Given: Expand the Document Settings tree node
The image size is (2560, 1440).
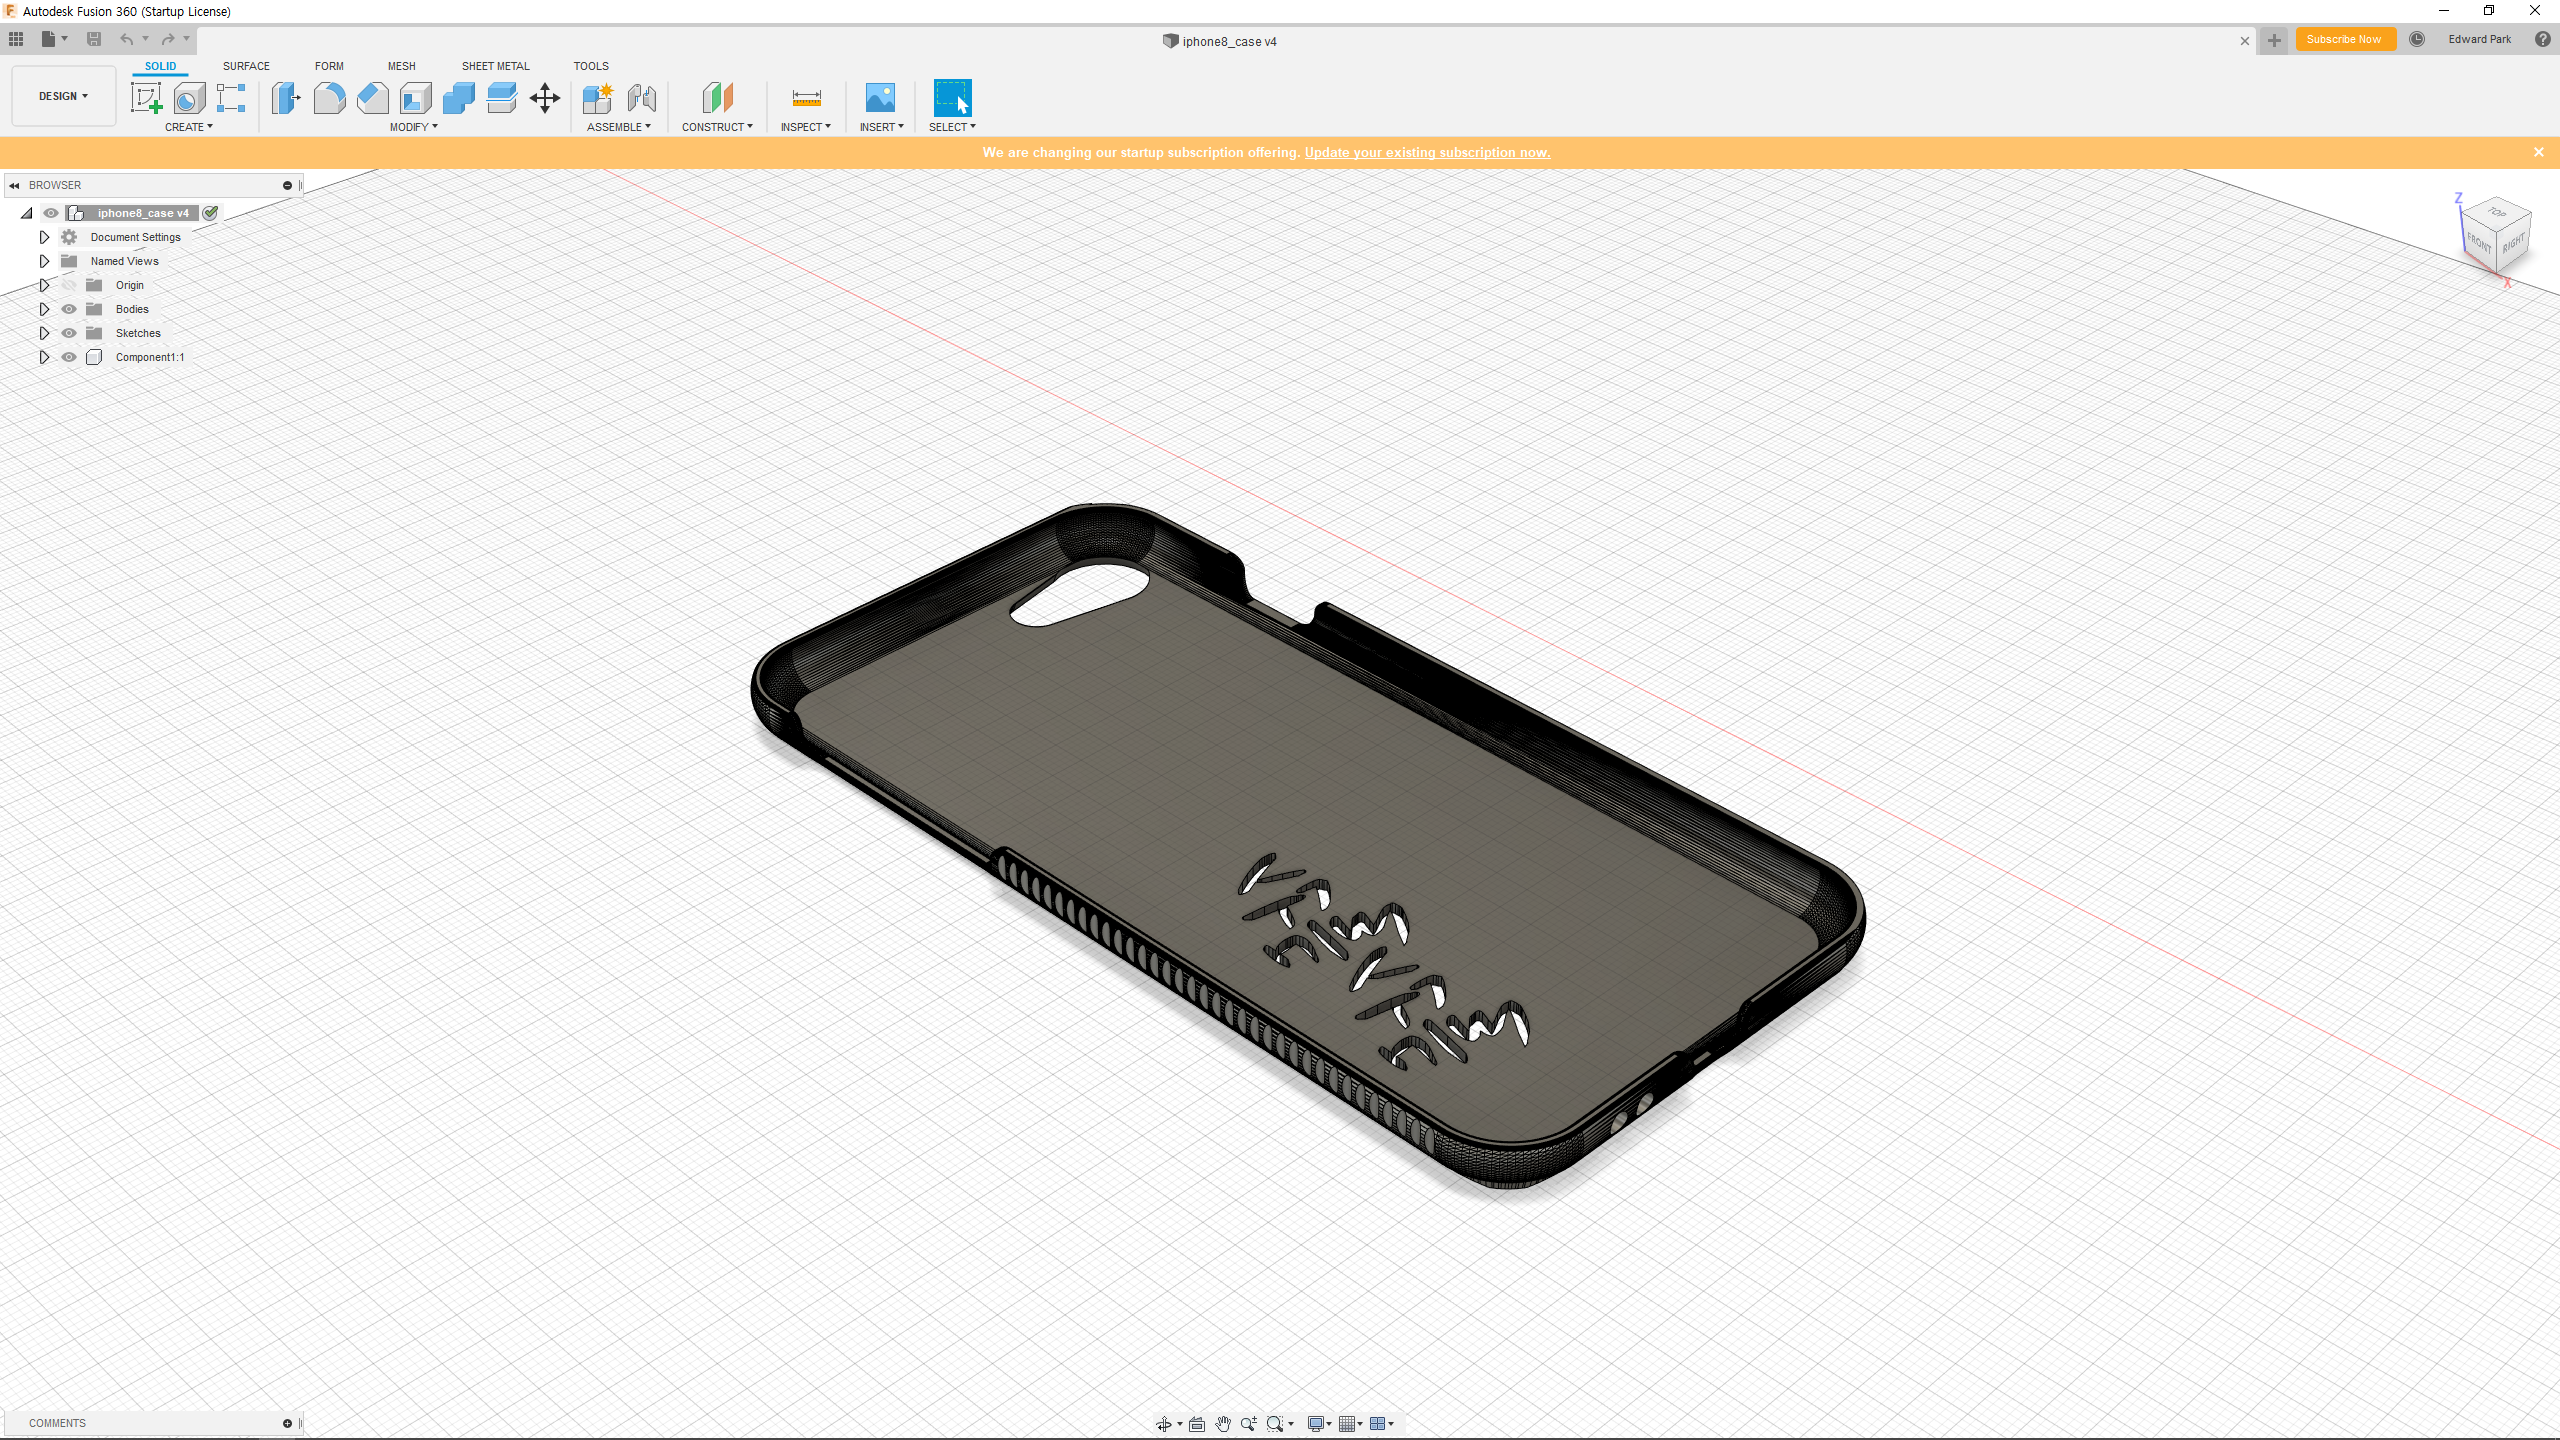Looking at the screenshot, I should coord(44,237).
